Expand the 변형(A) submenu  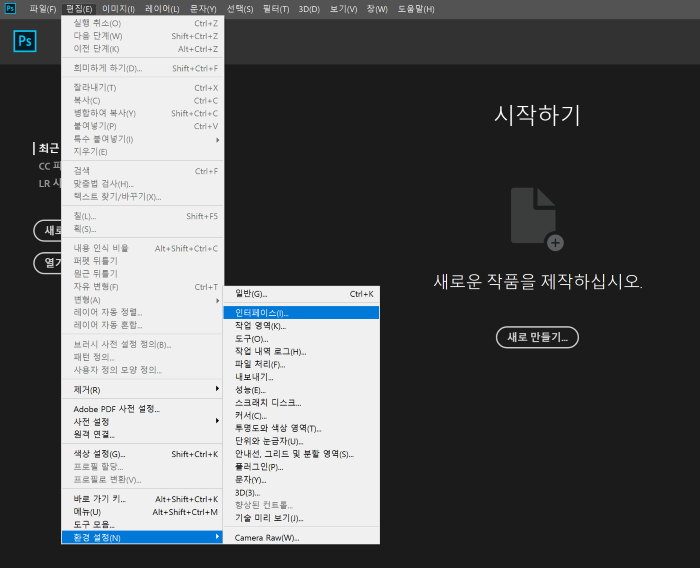click(x=142, y=300)
